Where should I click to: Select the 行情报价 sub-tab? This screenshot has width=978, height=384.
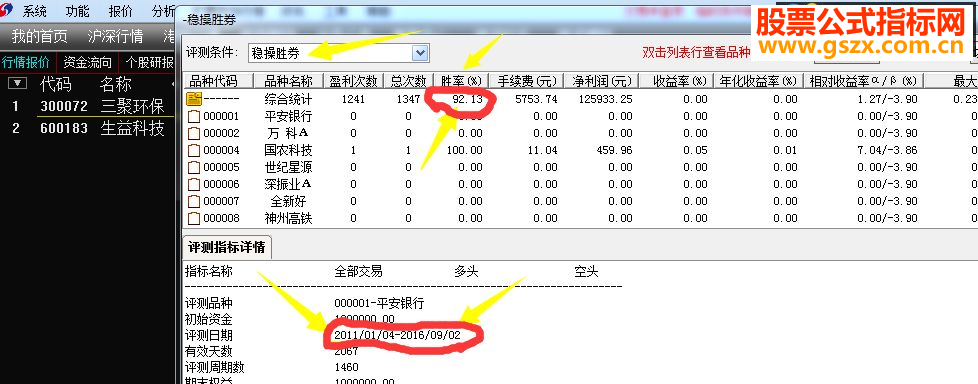click(26, 62)
